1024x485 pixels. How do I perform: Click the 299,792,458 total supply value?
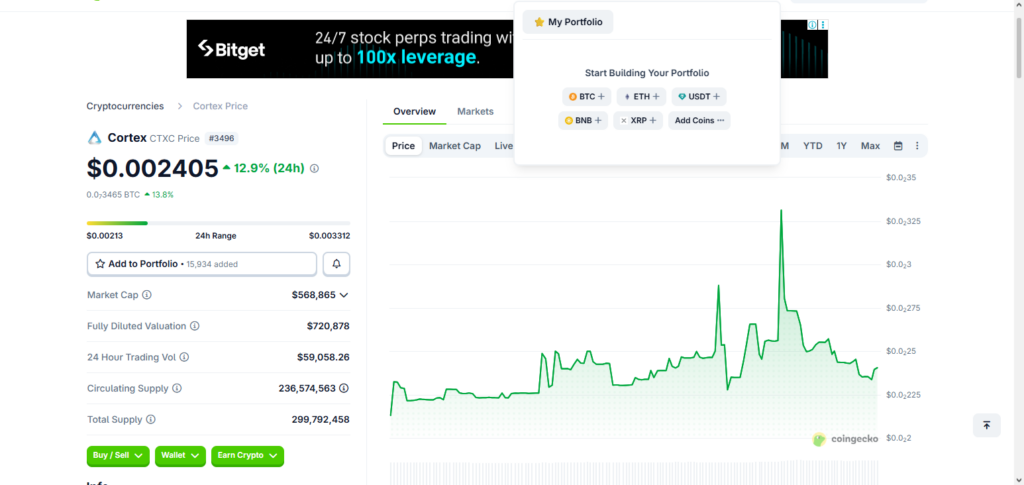pyautogui.click(x=321, y=420)
